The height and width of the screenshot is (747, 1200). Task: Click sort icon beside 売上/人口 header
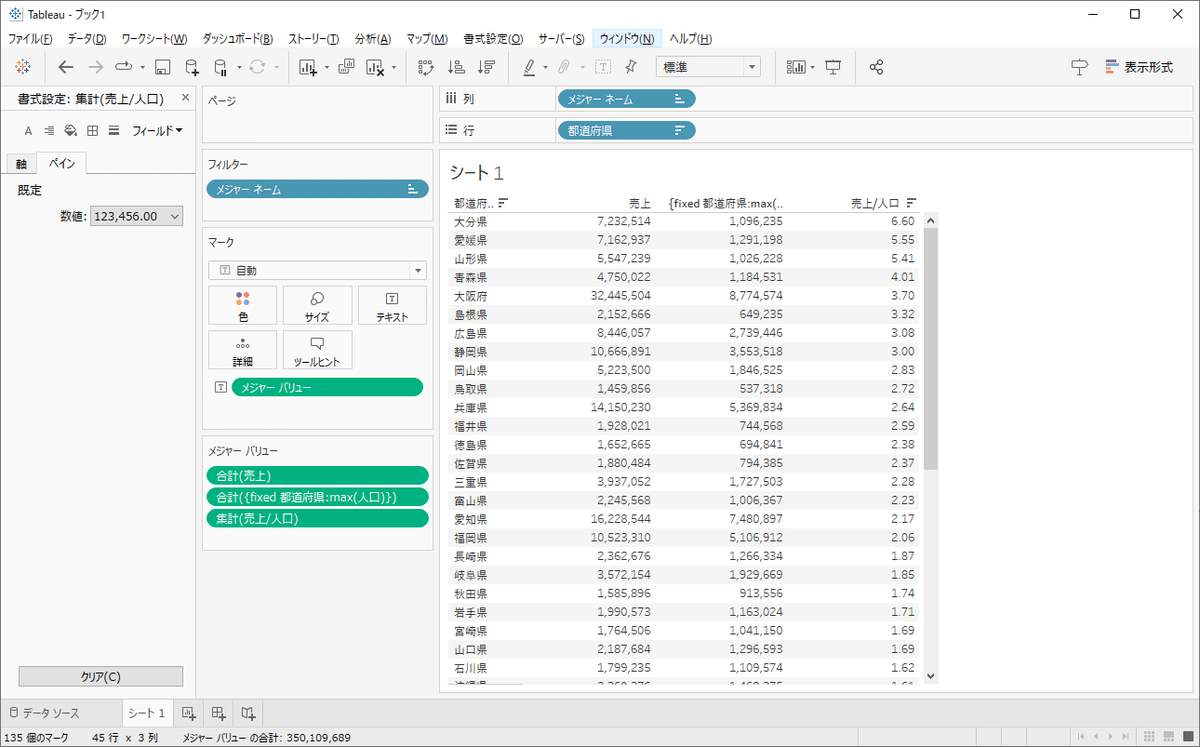click(911, 202)
